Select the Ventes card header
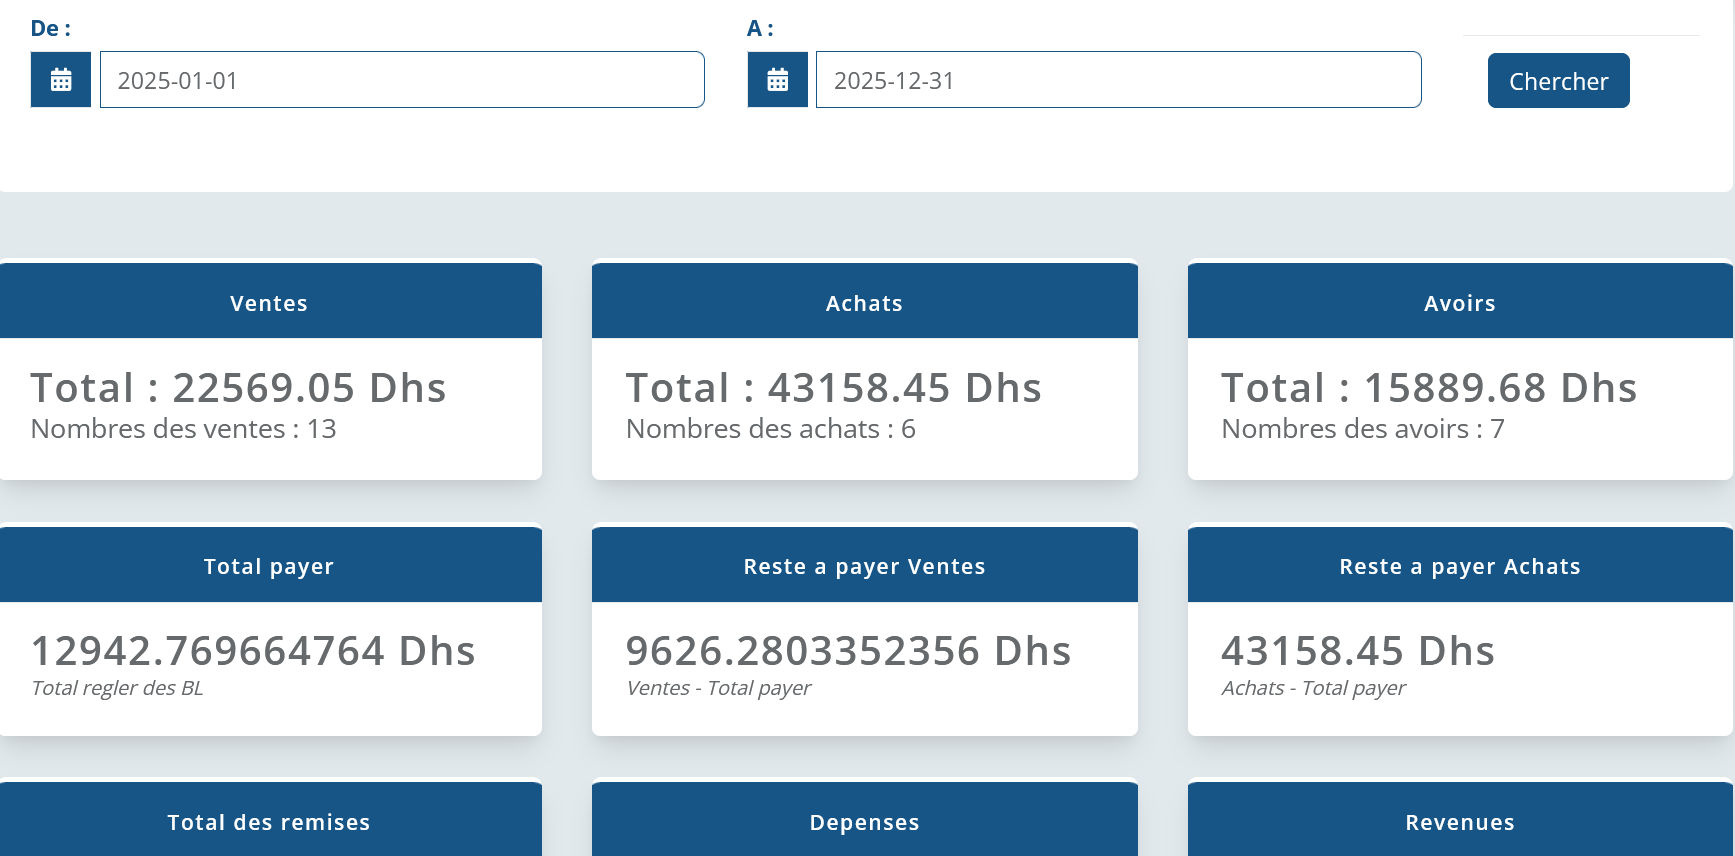This screenshot has width=1735, height=856. (269, 303)
